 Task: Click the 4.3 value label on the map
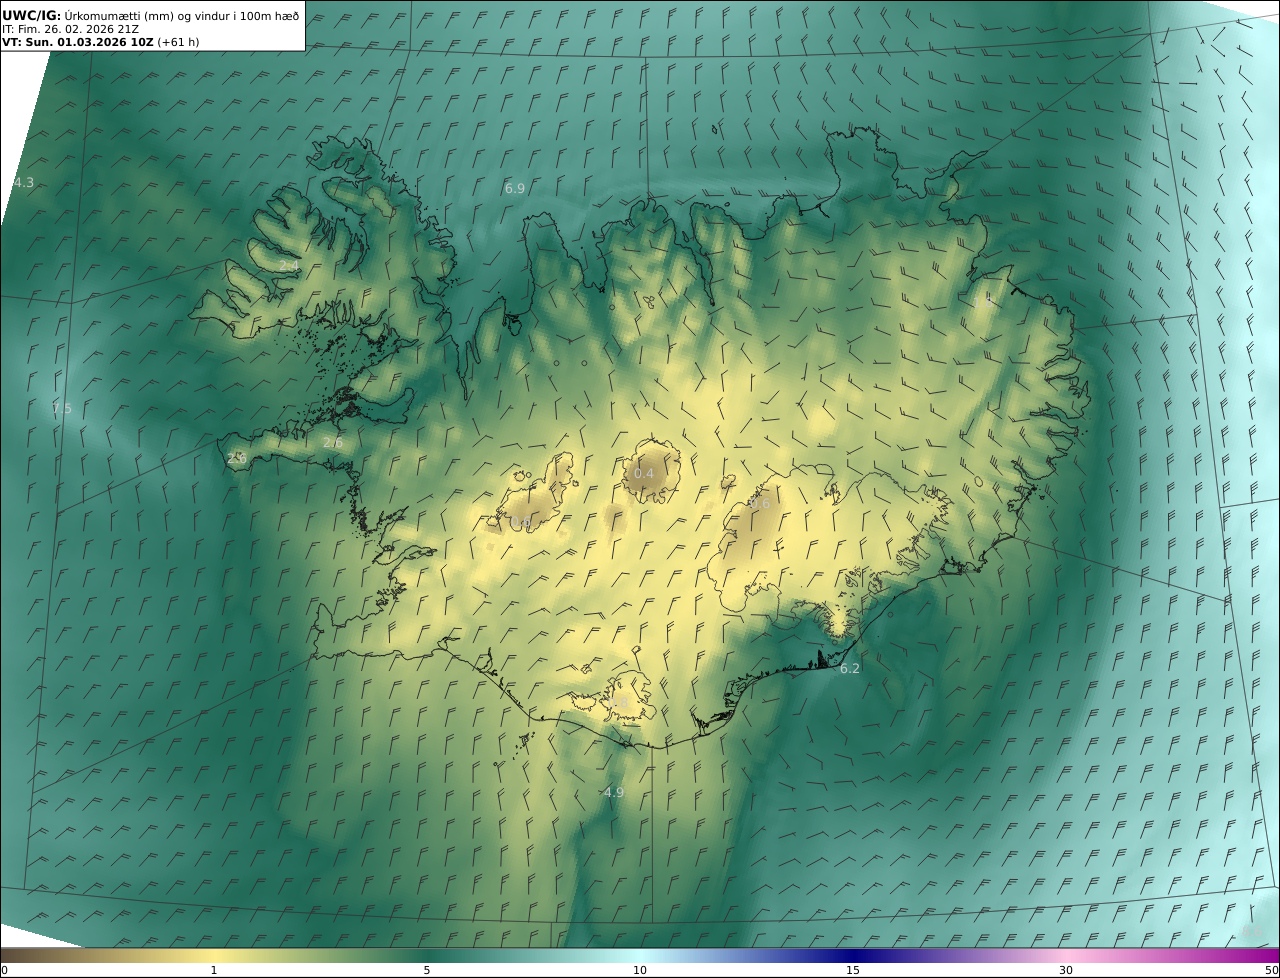pos(24,182)
